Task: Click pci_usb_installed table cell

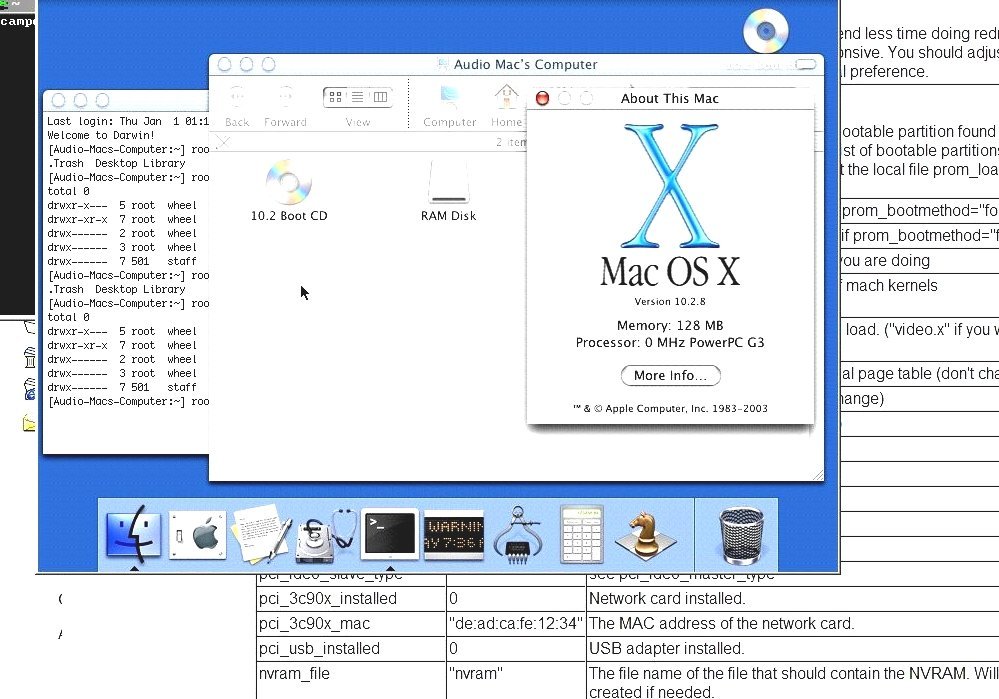Action: coord(351,649)
